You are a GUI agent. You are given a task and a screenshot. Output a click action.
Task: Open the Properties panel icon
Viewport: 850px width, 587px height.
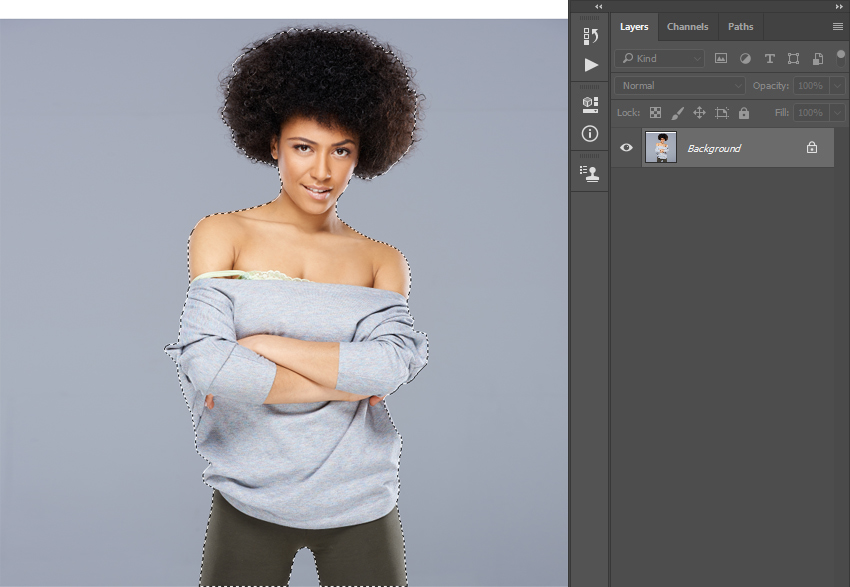(590, 104)
